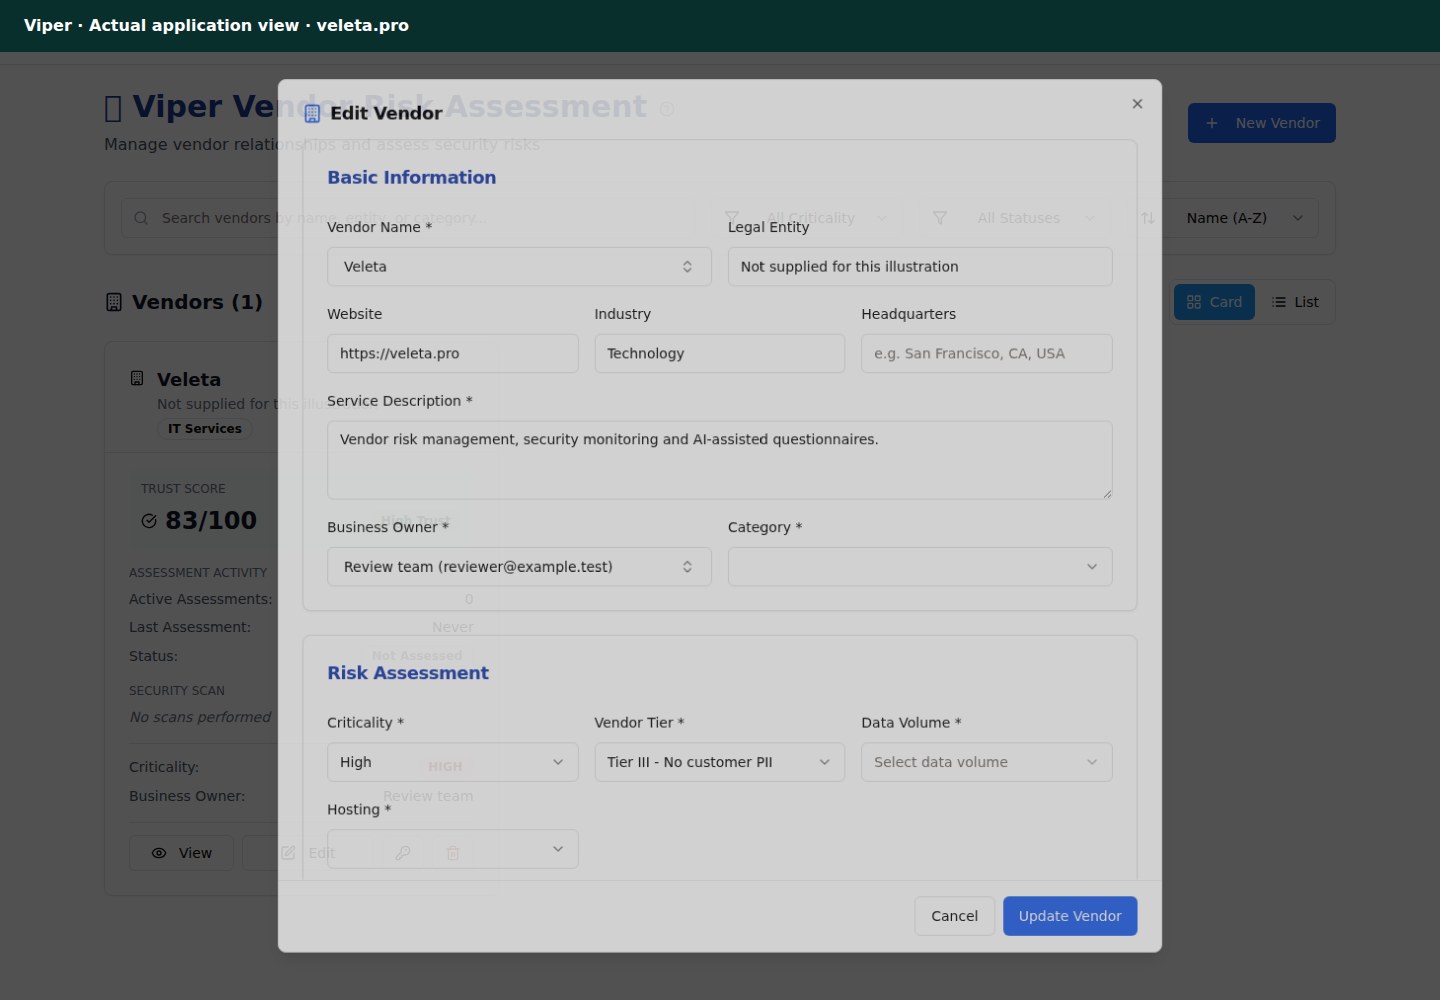Click the "Basic Information" section heading

412,177
